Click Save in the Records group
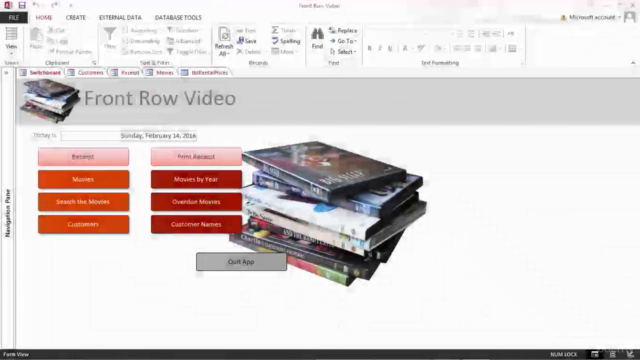Screen dimensions: 640x360 [247, 41]
